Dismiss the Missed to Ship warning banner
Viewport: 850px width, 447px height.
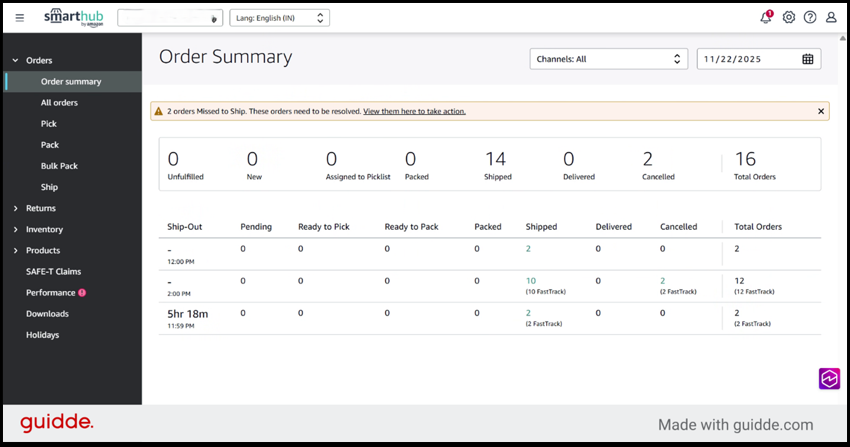[x=821, y=111]
